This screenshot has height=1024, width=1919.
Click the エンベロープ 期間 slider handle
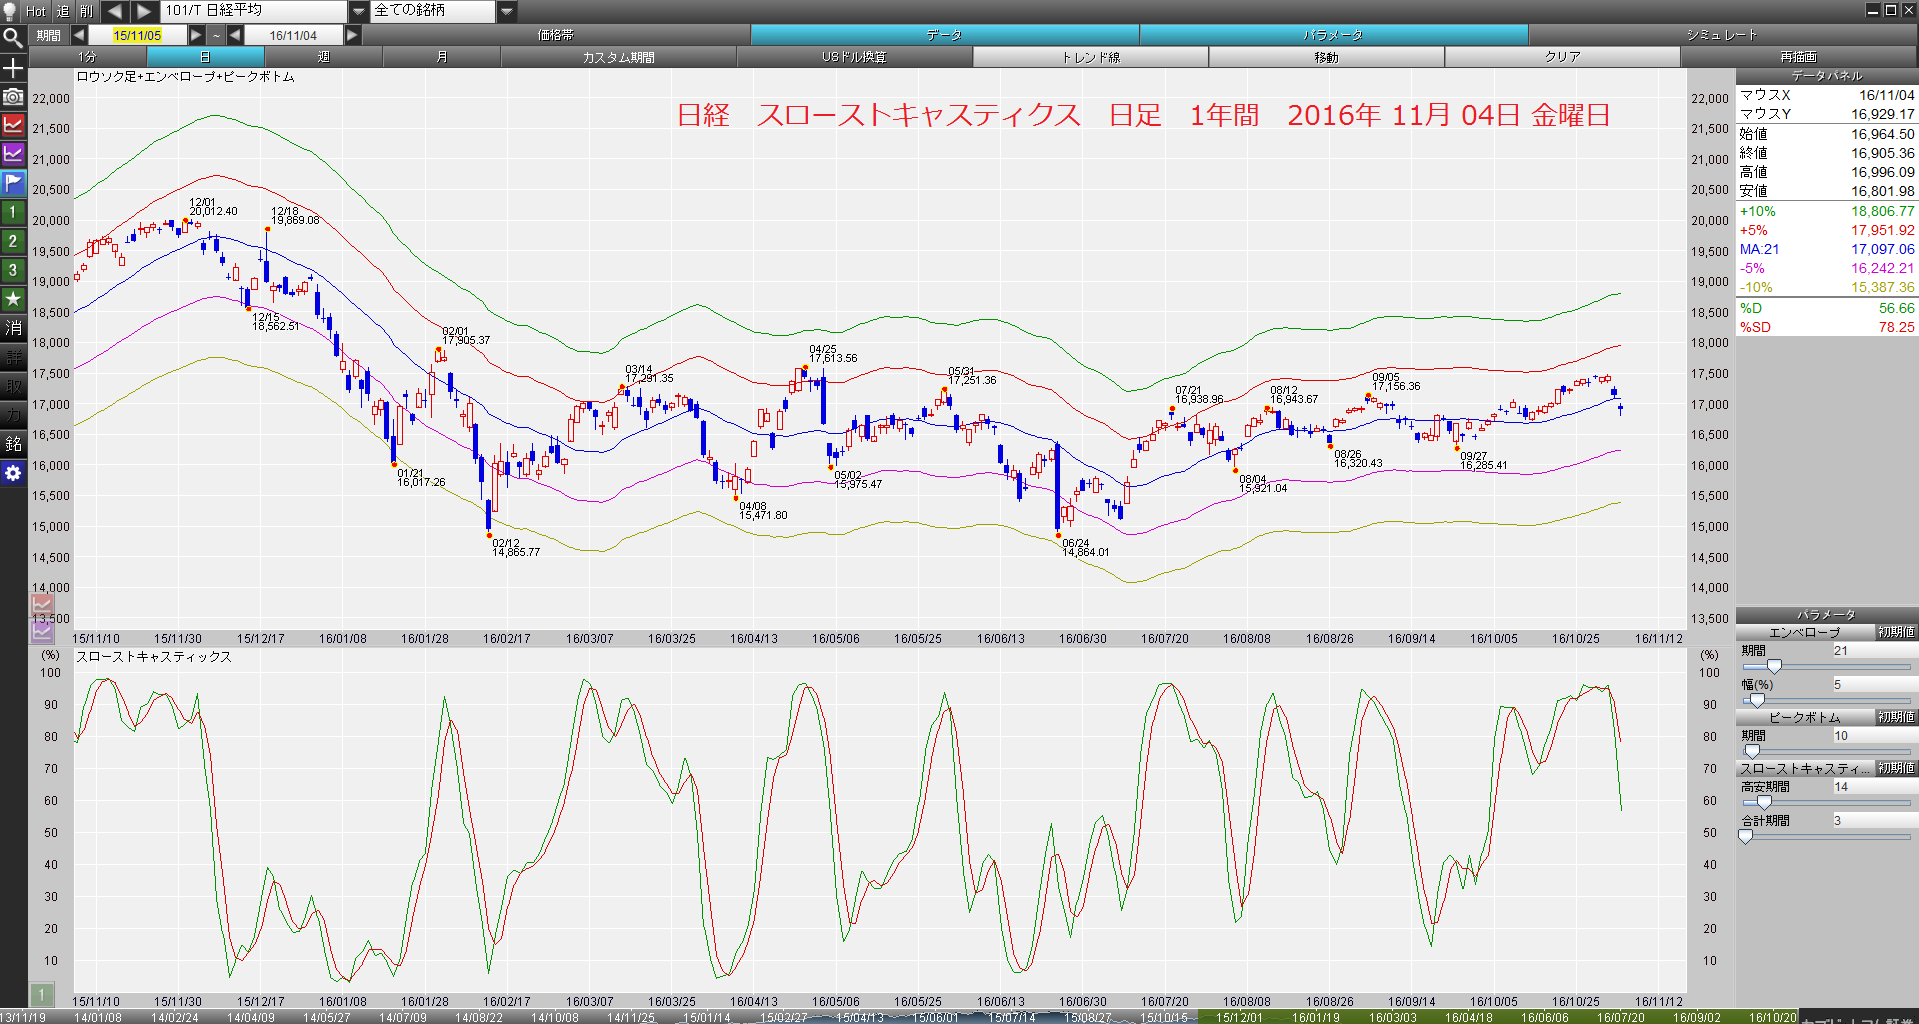click(x=1774, y=666)
